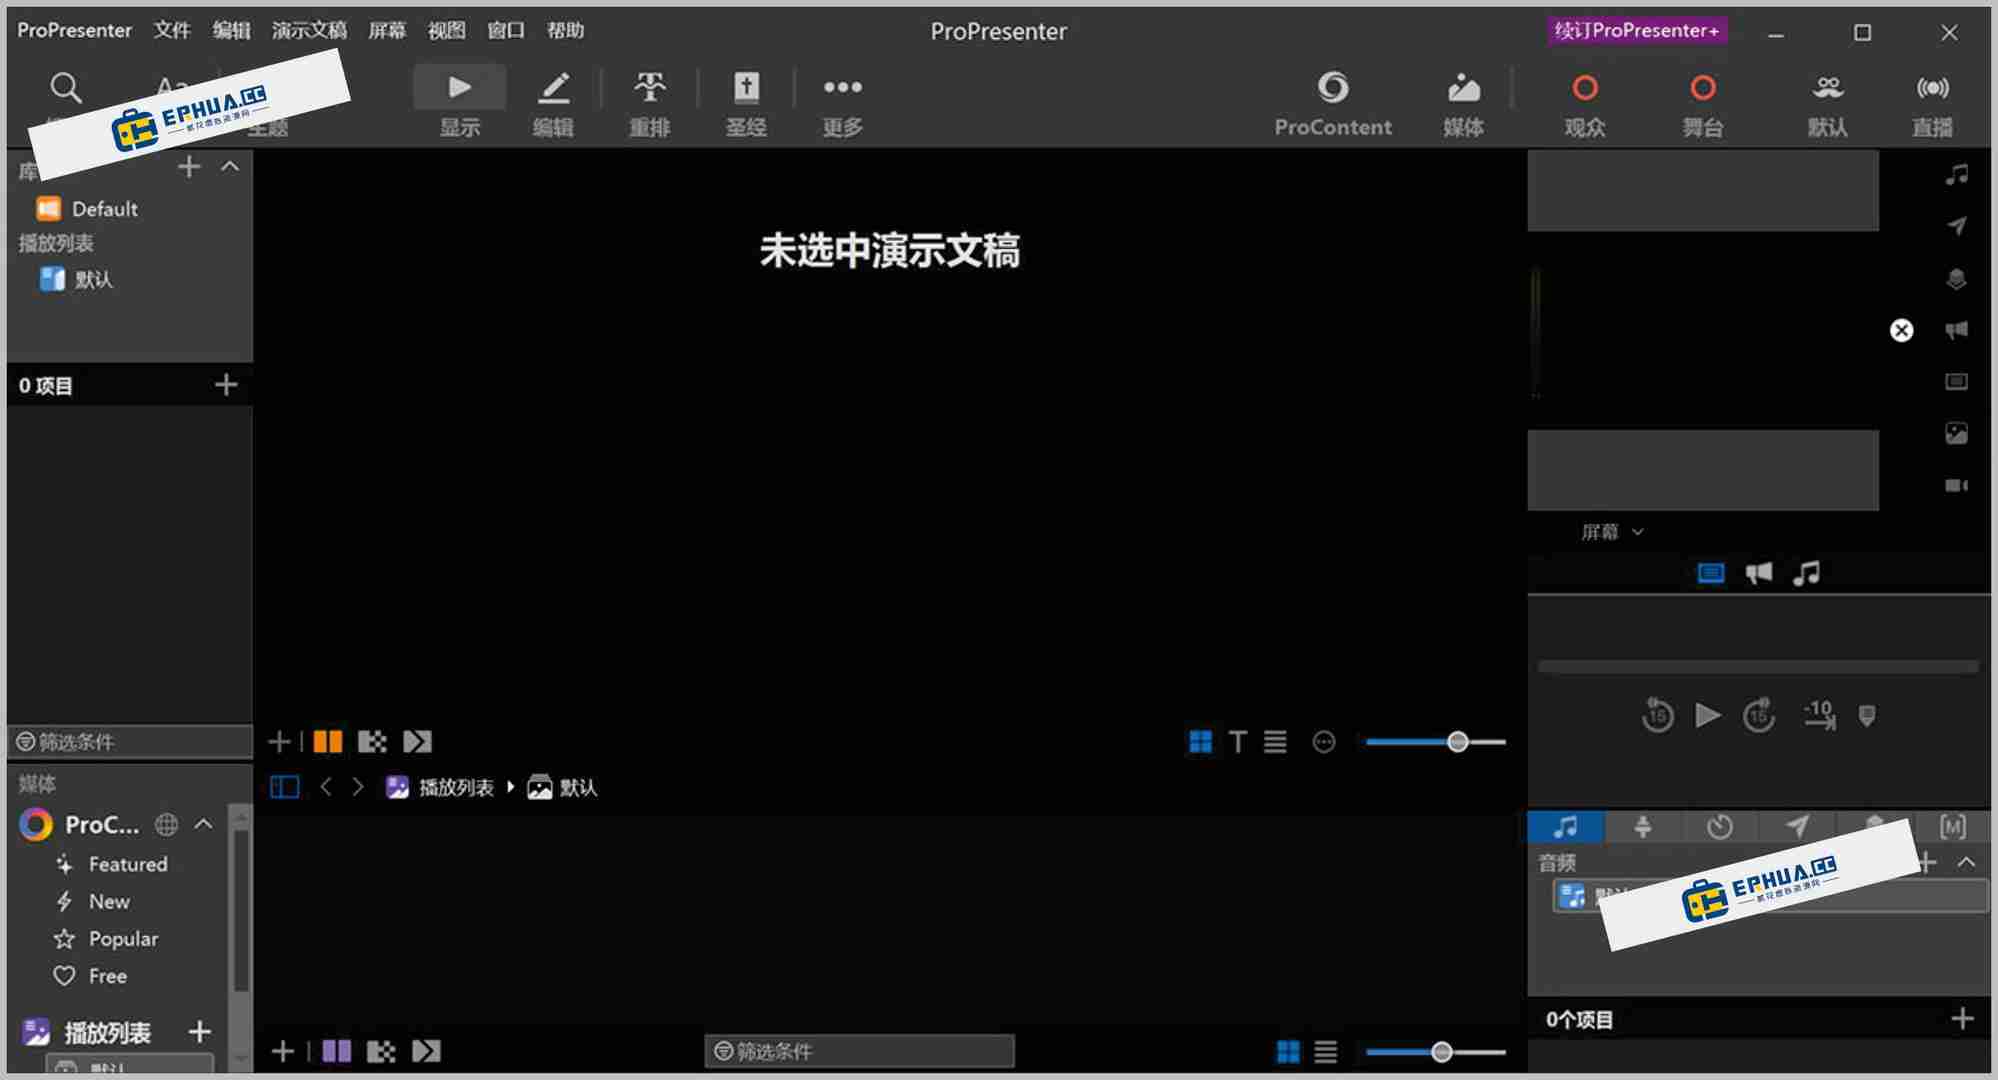
Task: Play the audio transport control
Action: point(1708,715)
